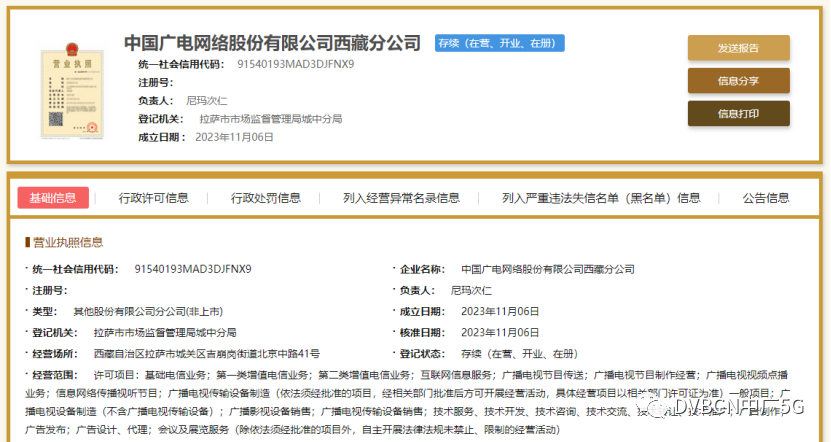Click header 成立日期 value 2023年11月06日

[234, 137]
